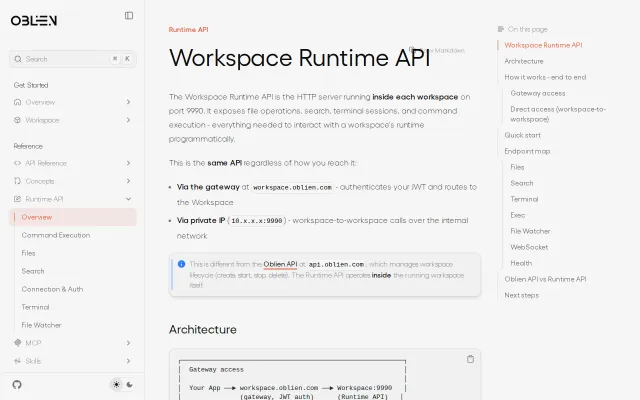
Task: Switch to dark theme moon toggle
Action: click(x=130, y=384)
